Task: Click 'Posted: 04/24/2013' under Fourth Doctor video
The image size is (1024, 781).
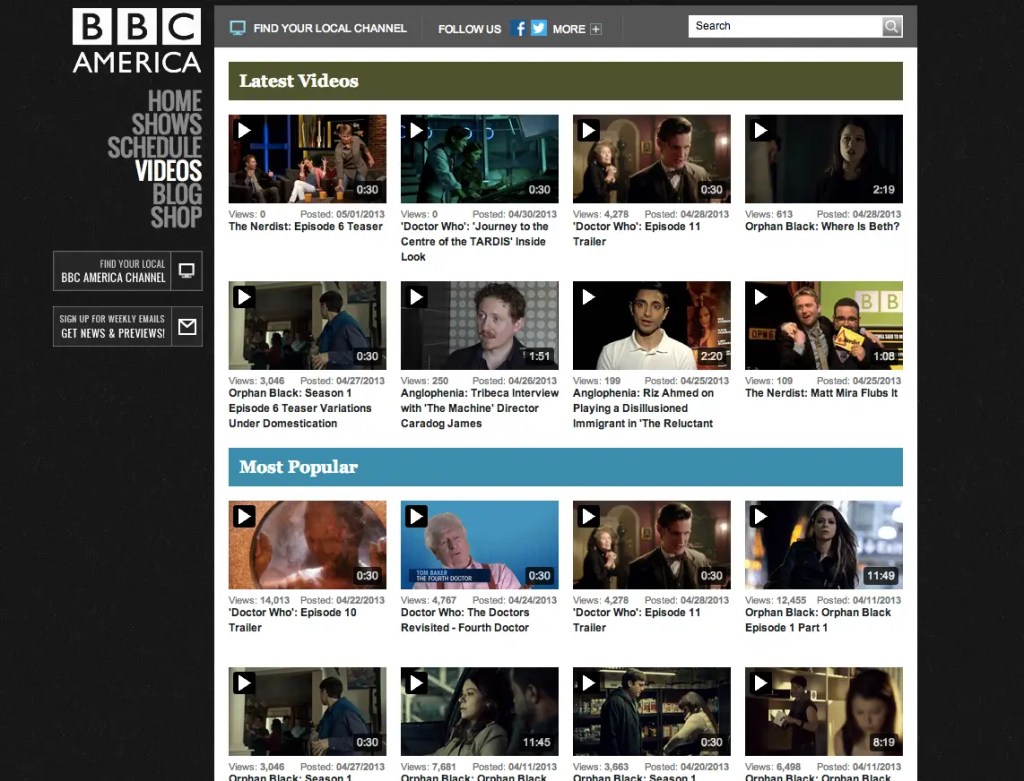Action: [x=515, y=600]
